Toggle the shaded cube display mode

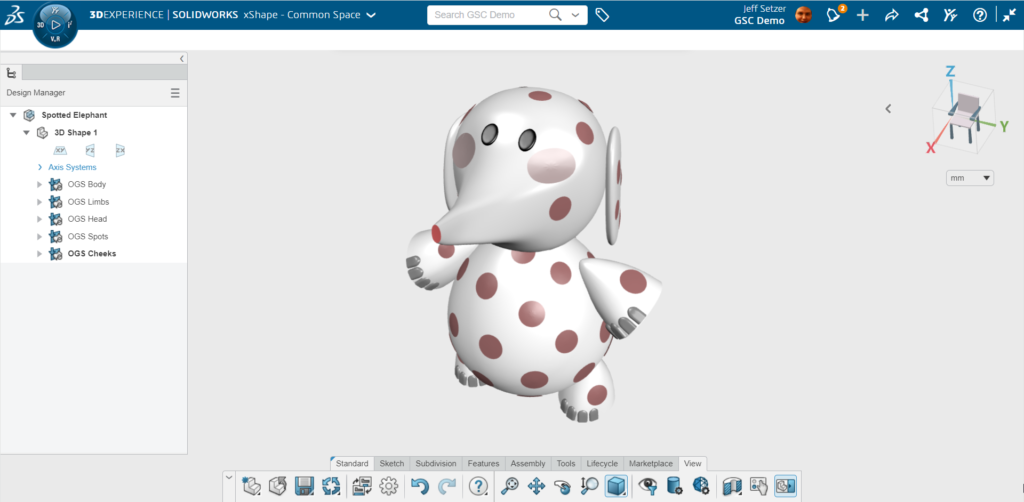click(616, 486)
